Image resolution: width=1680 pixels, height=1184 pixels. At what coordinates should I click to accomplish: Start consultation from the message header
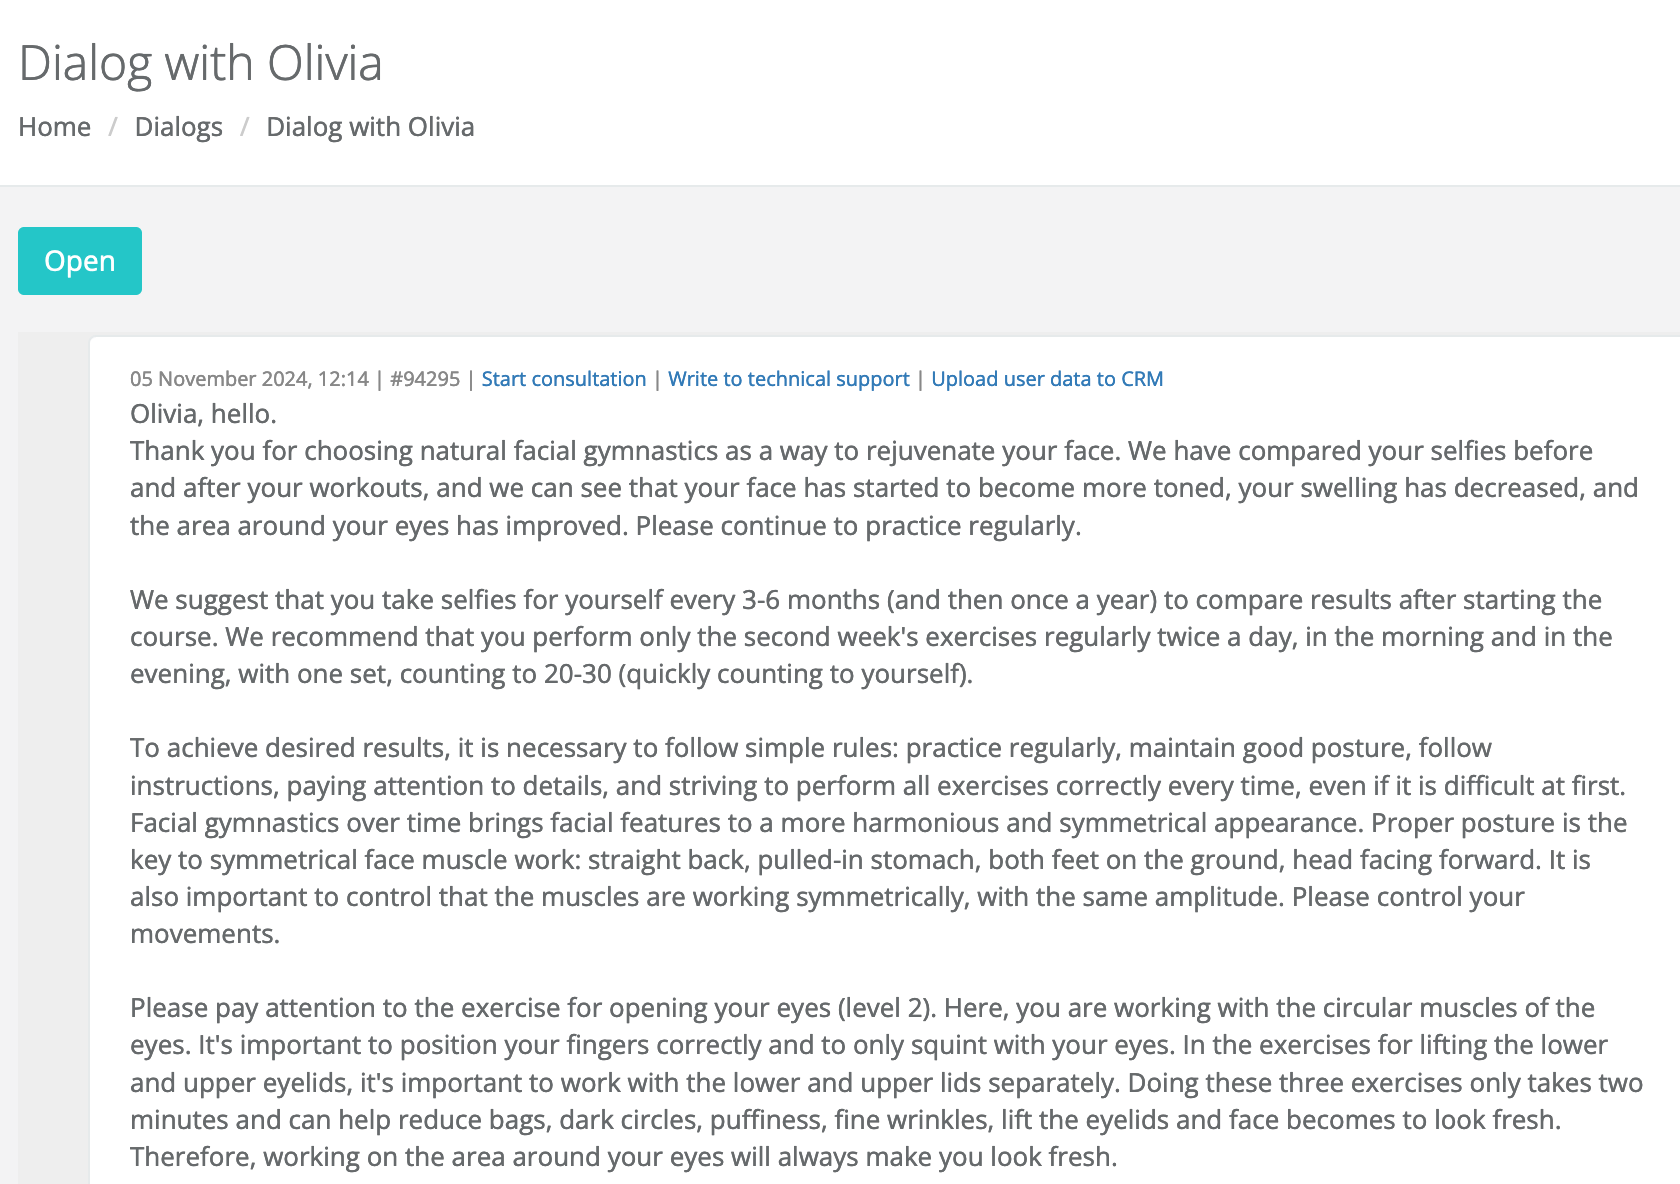click(564, 379)
